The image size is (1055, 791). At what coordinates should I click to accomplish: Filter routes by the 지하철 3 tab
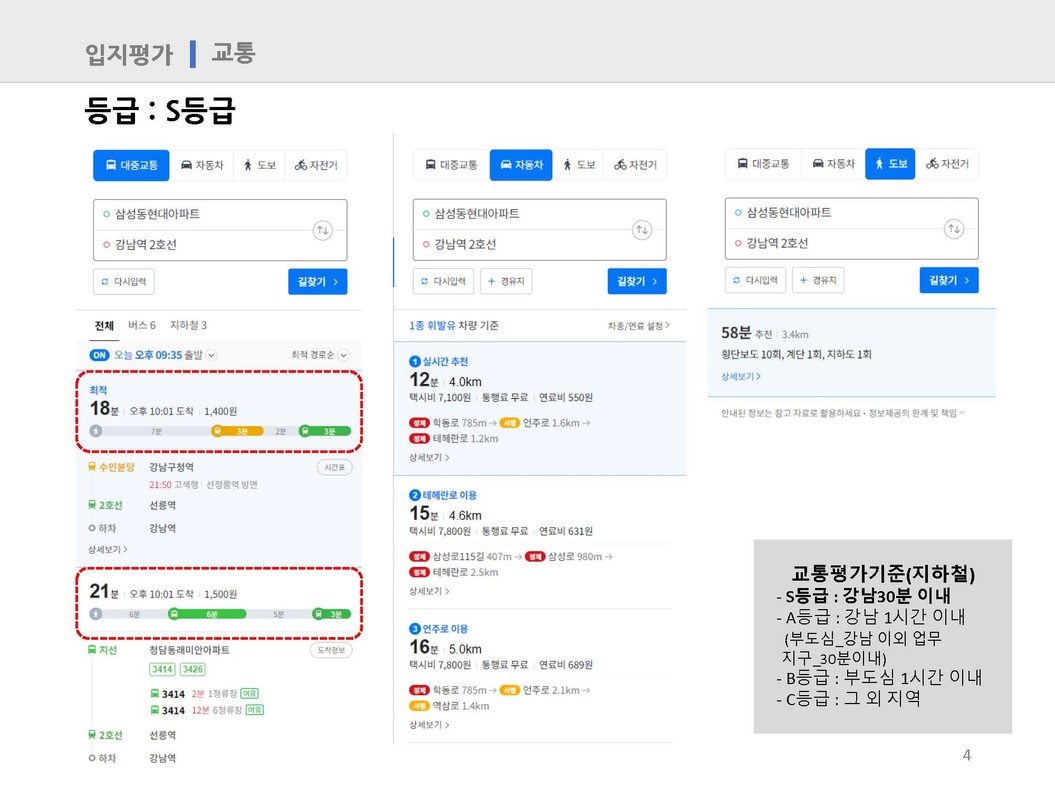click(188, 326)
